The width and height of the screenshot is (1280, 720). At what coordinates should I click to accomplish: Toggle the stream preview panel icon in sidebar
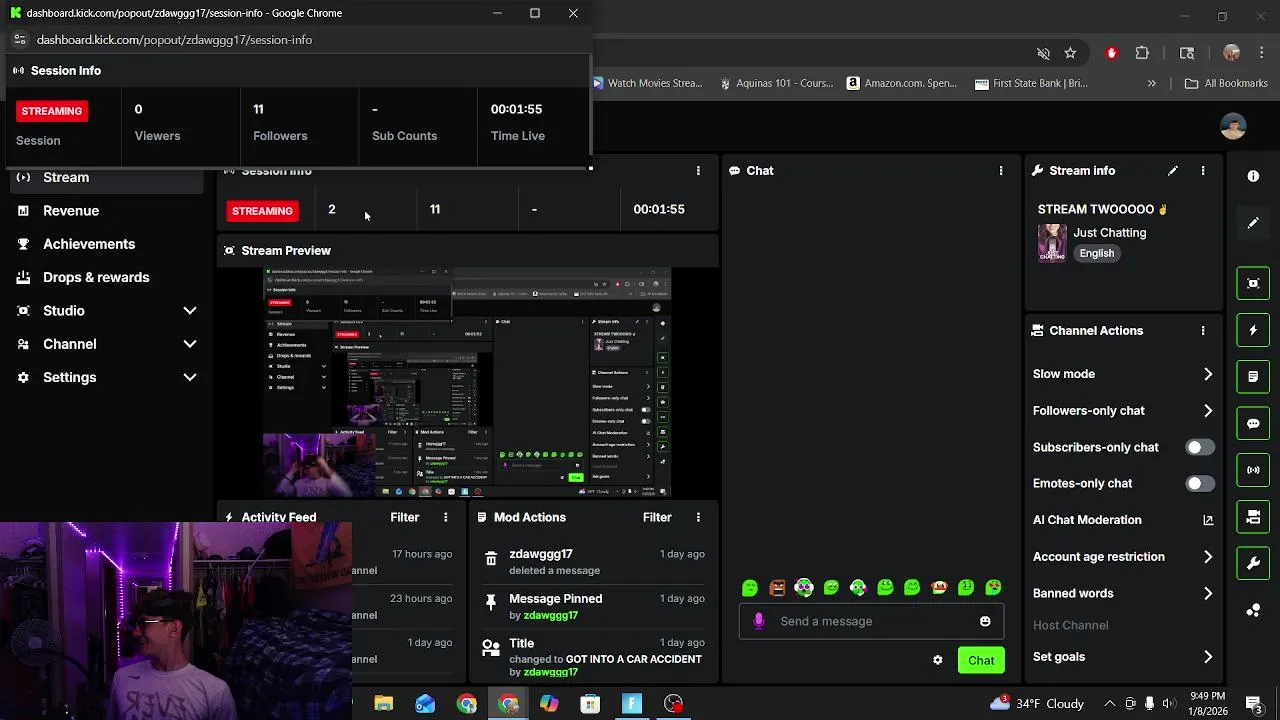pyautogui.click(x=1253, y=283)
